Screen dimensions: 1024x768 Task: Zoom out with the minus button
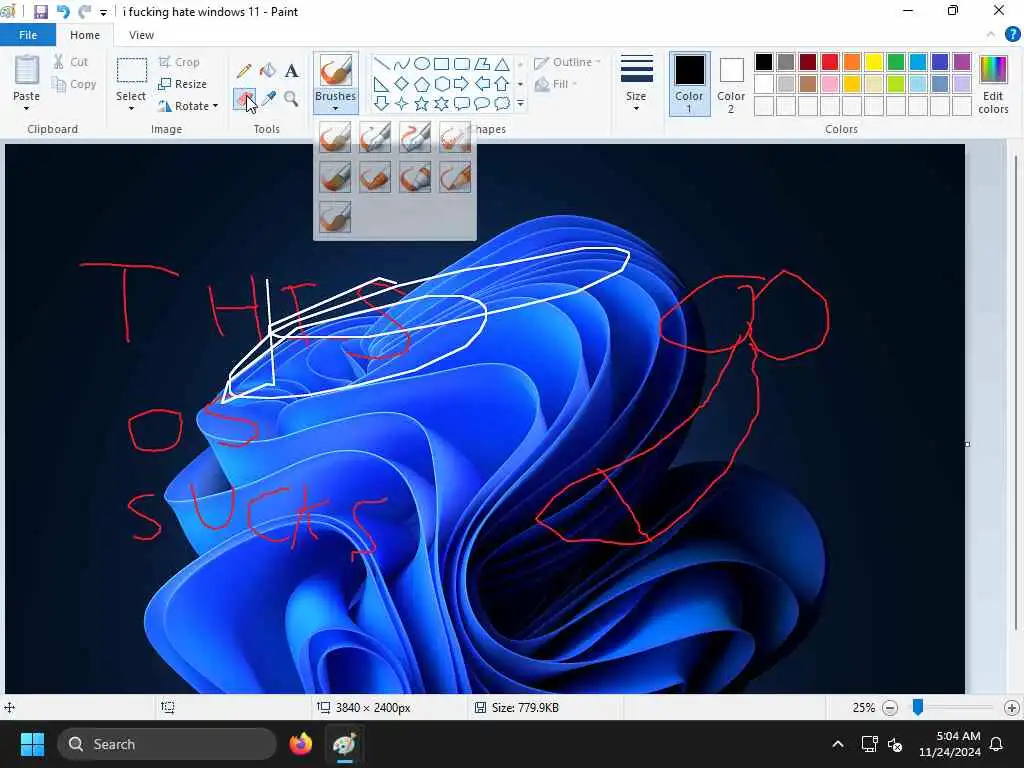pyautogui.click(x=889, y=707)
